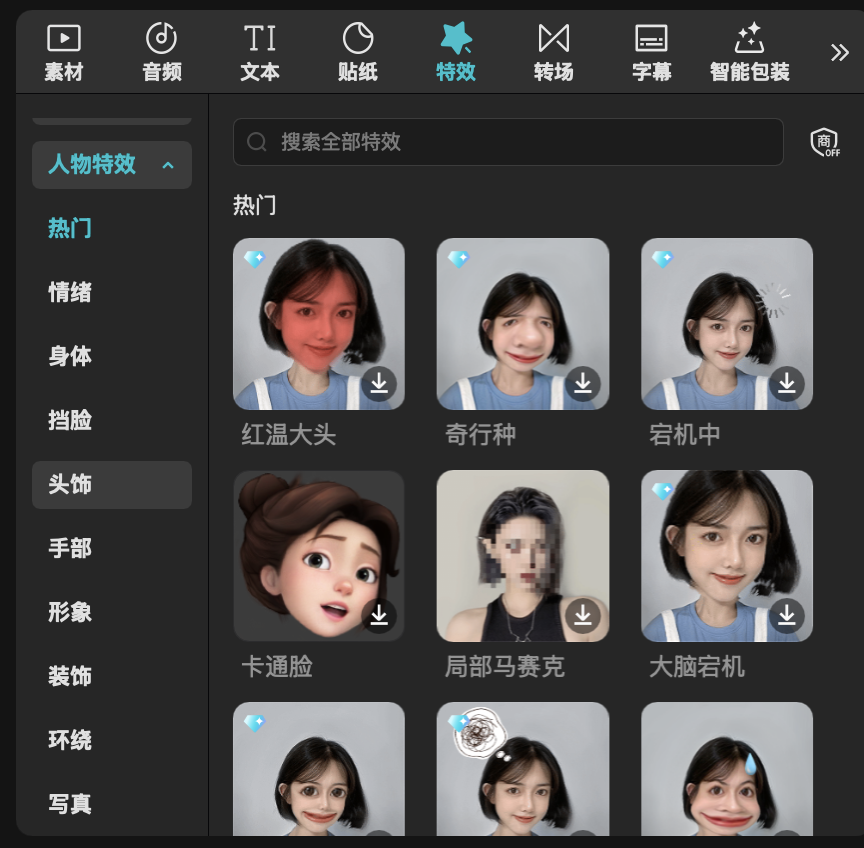Click the 红温大头 effect label

pyautogui.click(x=289, y=435)
